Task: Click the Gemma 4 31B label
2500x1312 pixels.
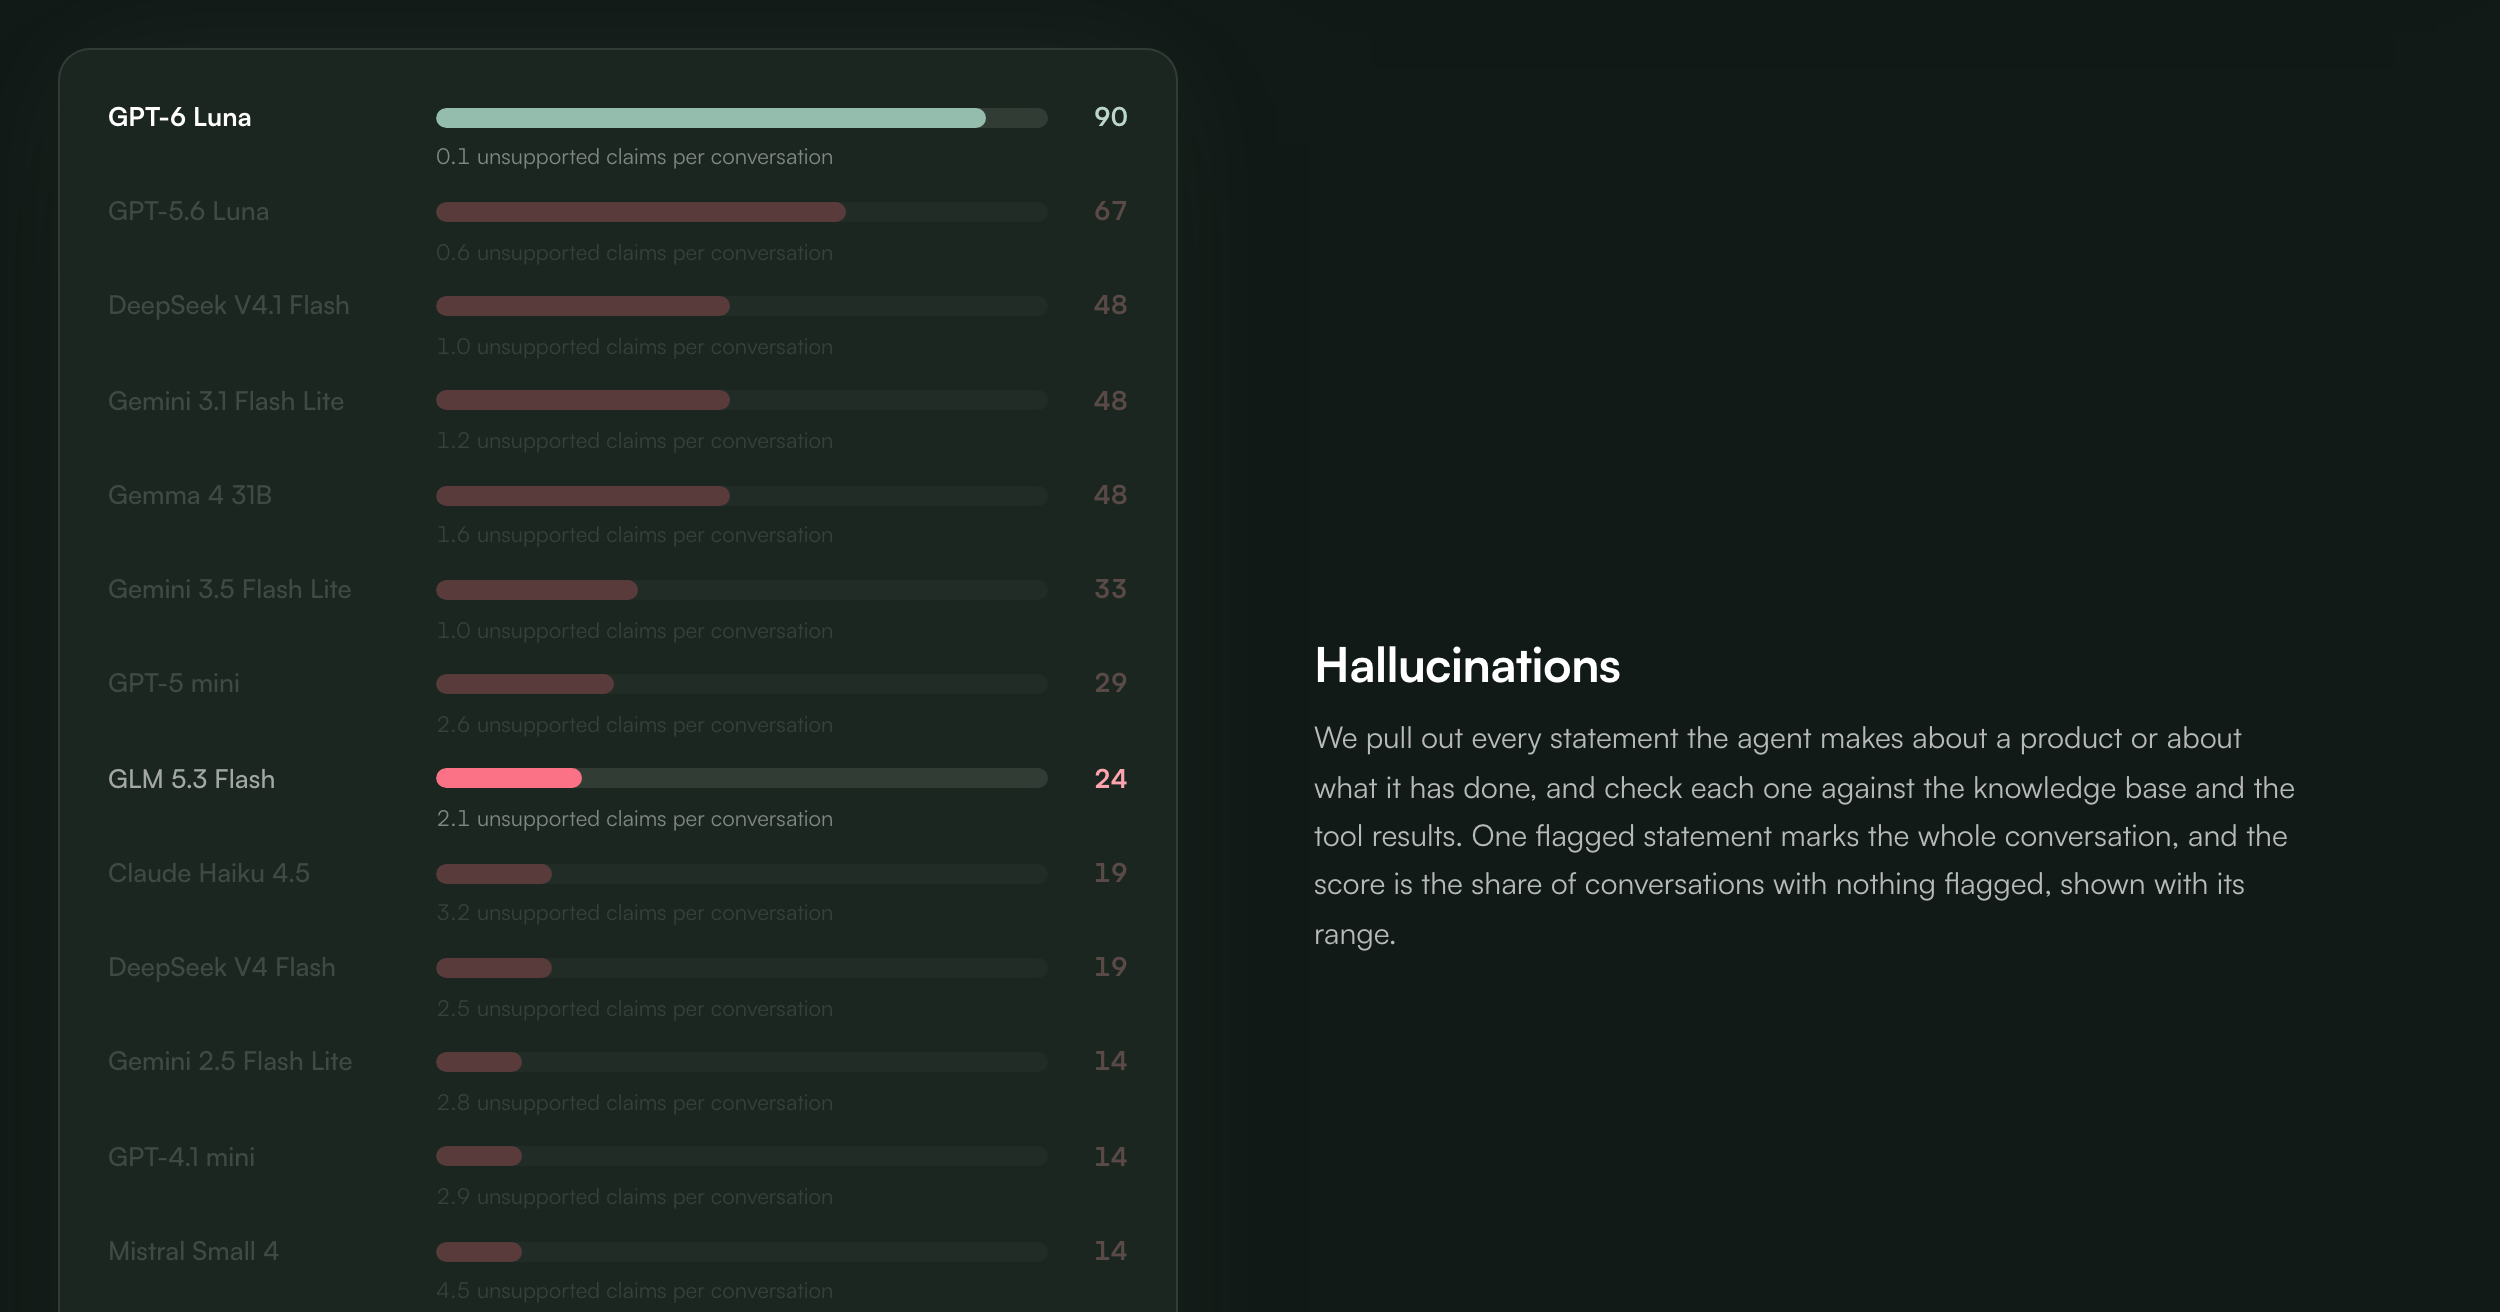Action: (190, 495)
